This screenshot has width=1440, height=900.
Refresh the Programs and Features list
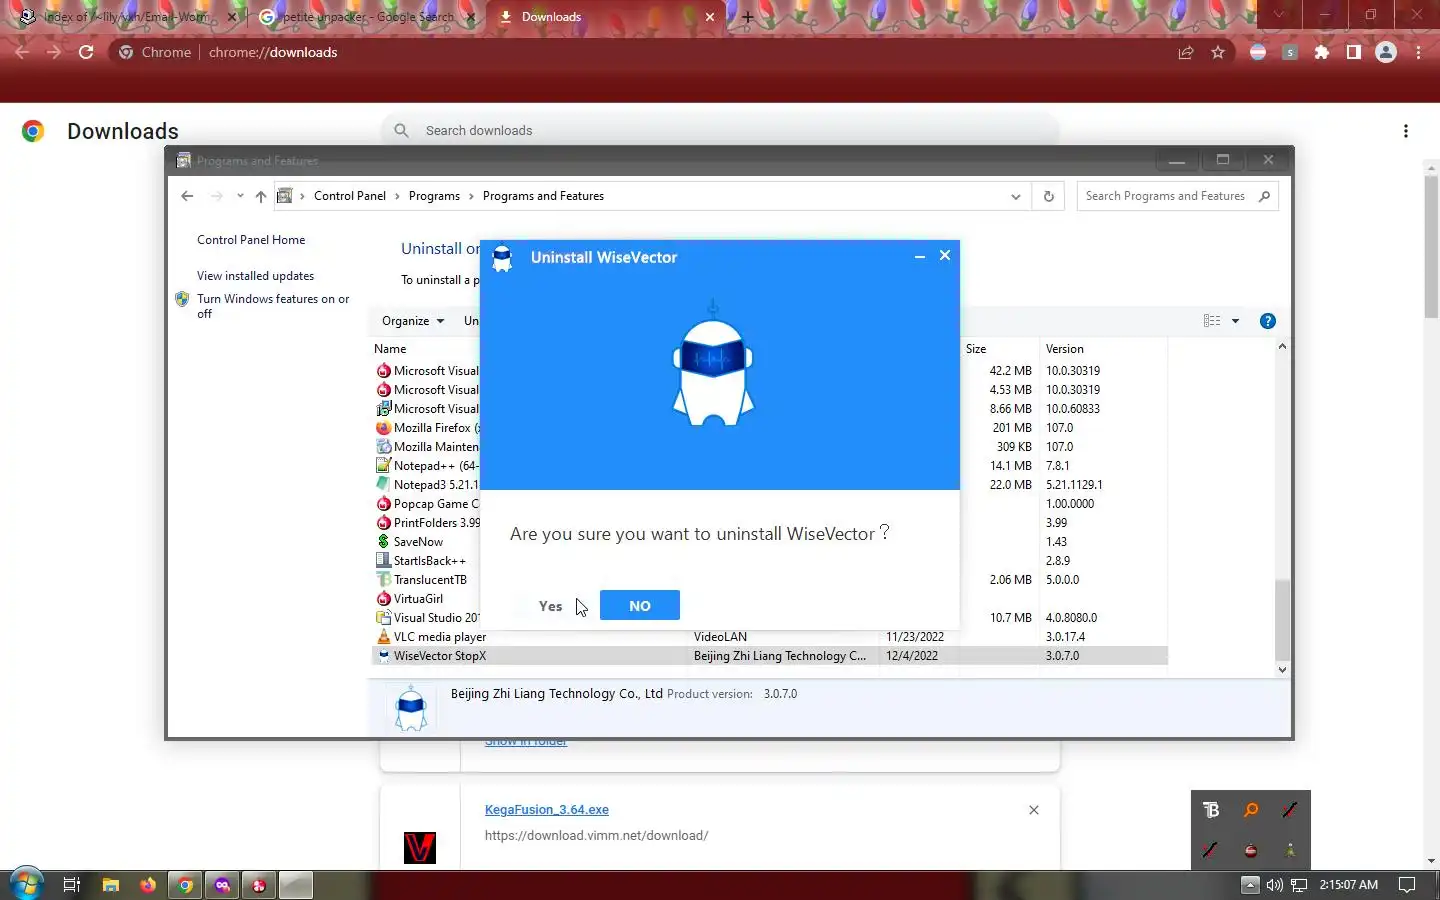[x=1048, y=196]
